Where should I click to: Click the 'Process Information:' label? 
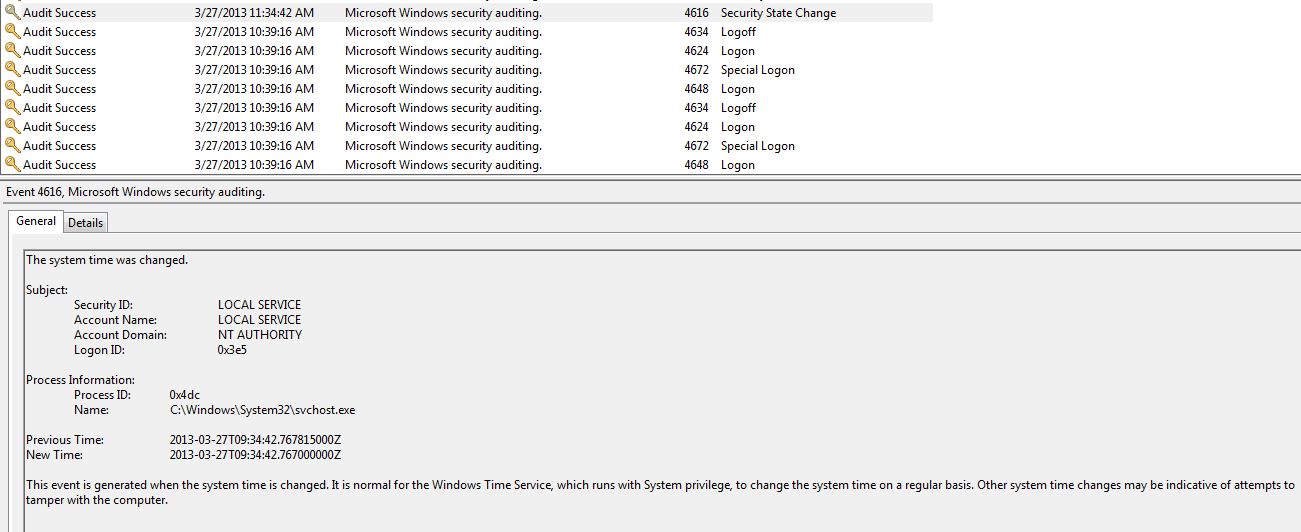(80, 380)
